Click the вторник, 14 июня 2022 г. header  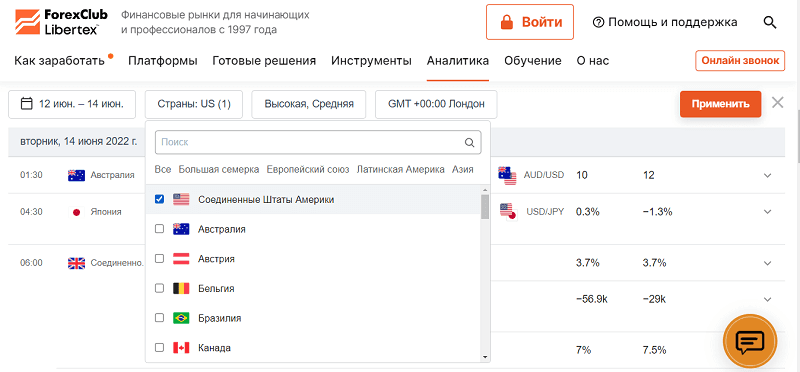click(x=79, y=142)
